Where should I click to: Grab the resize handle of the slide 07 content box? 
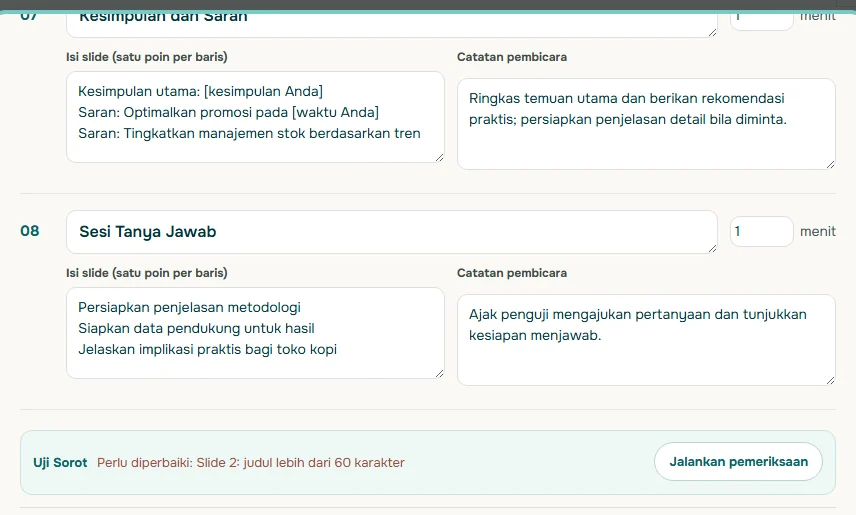pos(439,157)
